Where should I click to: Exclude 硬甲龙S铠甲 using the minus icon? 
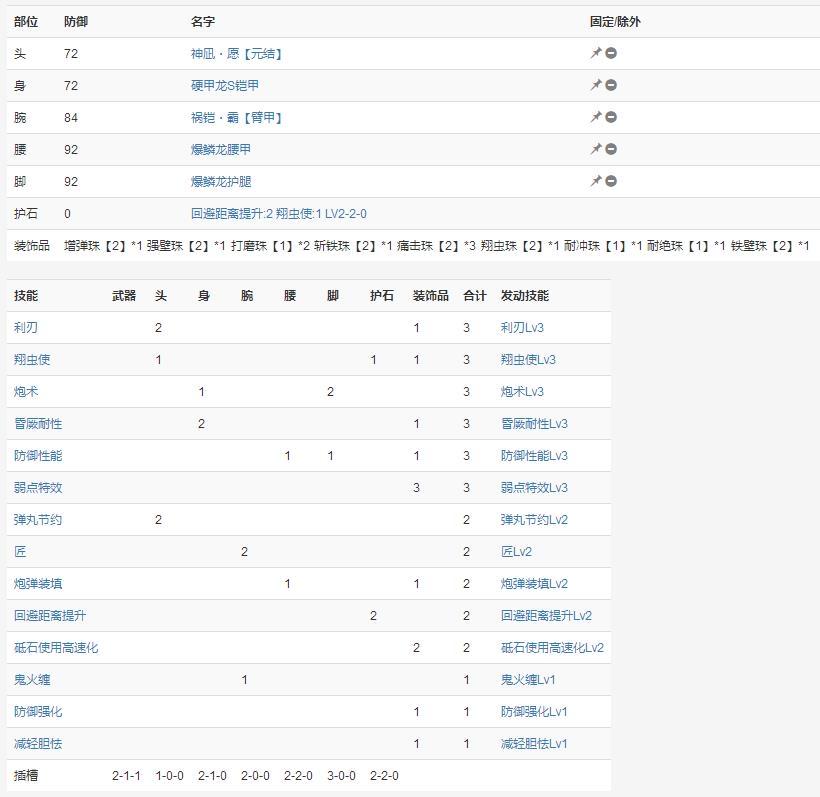pos(611,85)
